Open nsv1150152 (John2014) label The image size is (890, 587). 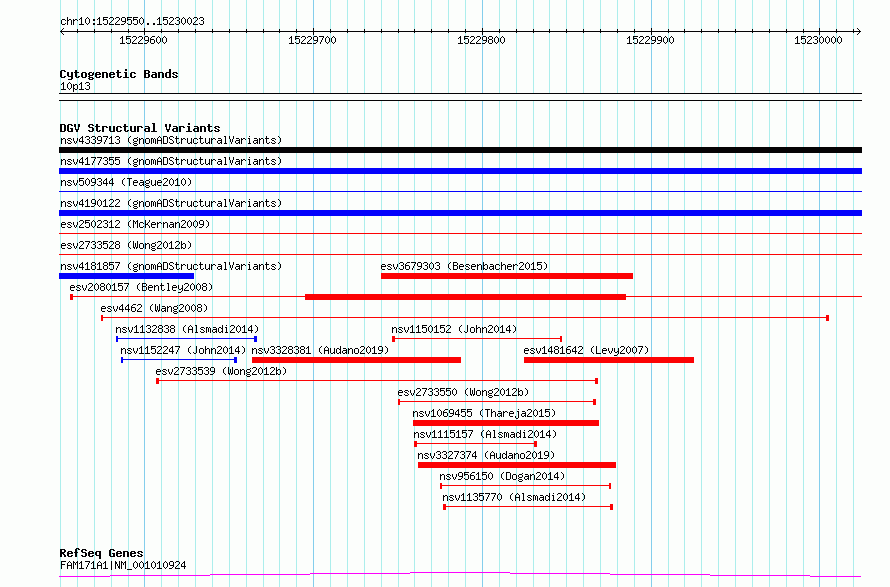point(454,329)
